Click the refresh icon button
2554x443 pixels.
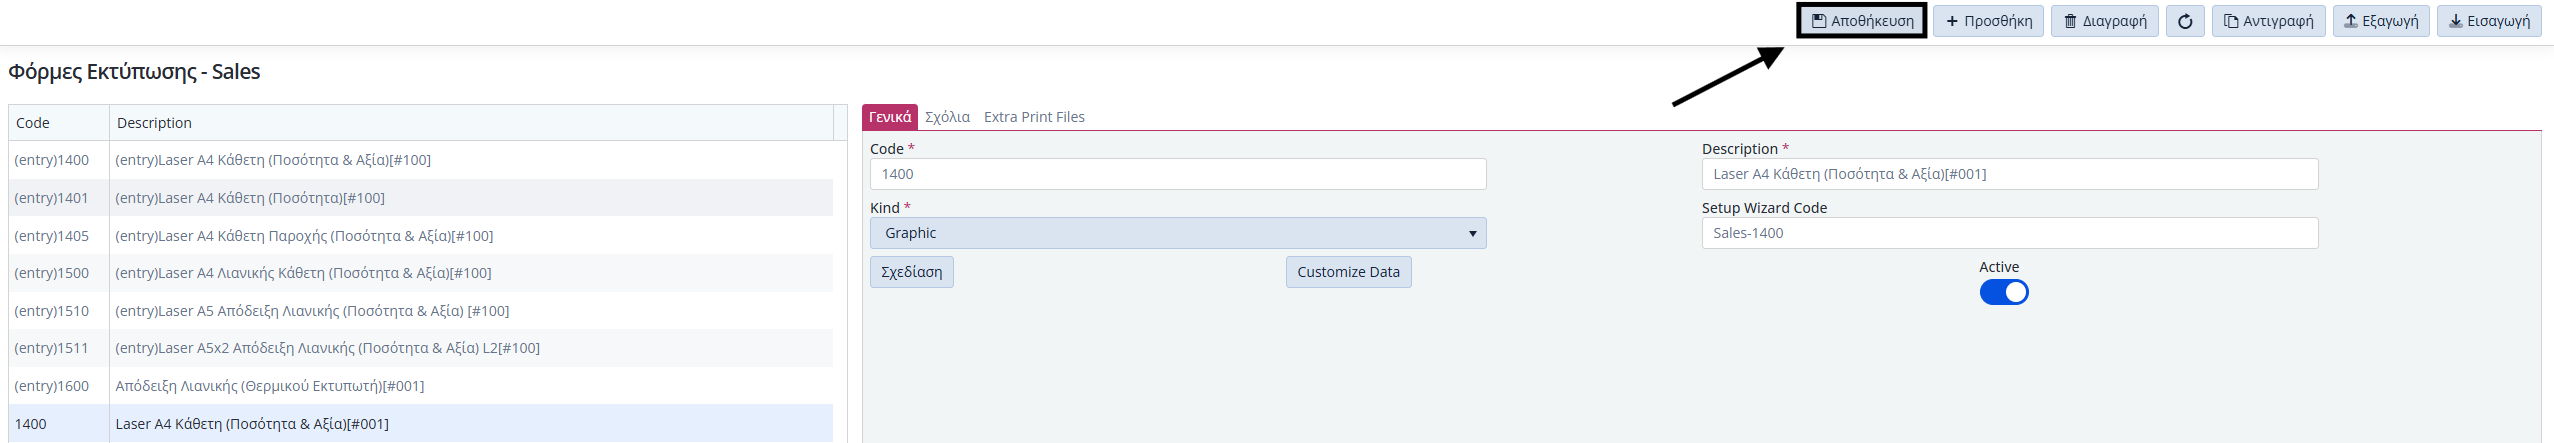2185,21
